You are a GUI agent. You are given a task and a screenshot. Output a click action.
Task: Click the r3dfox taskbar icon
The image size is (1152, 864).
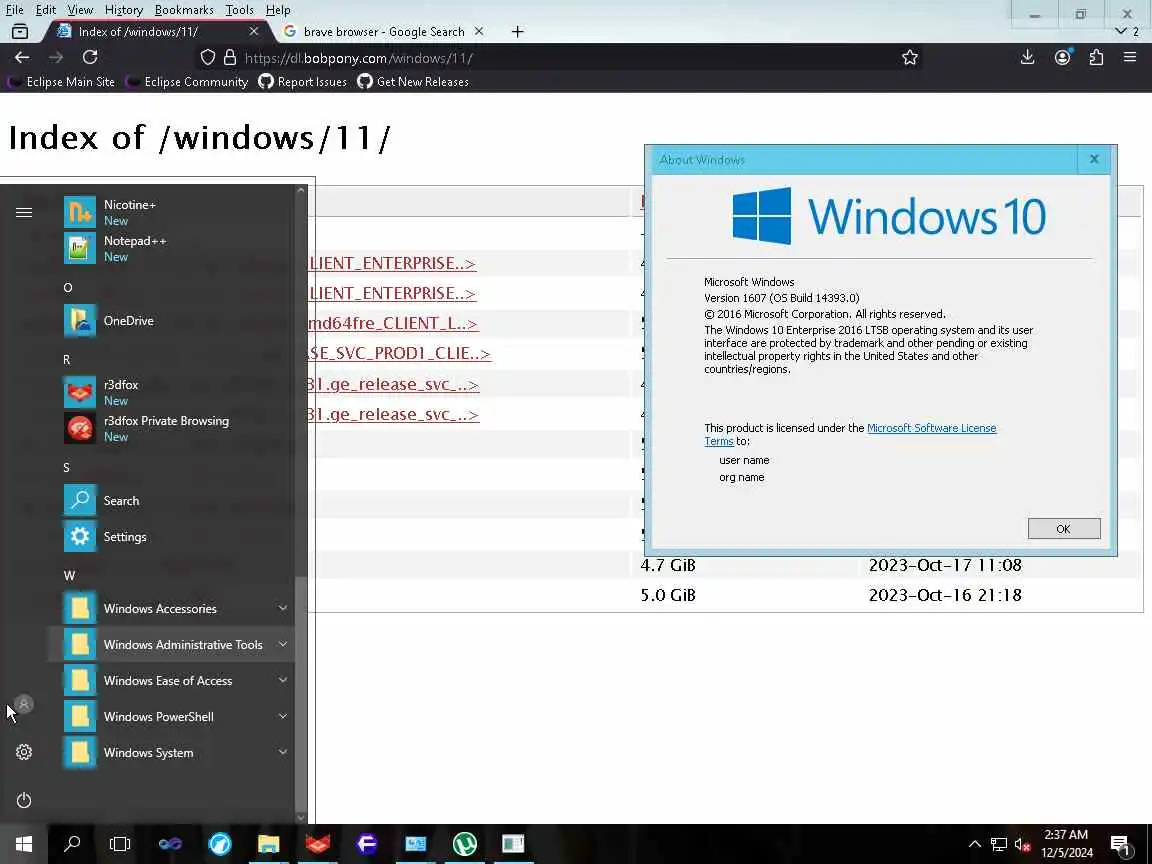tap(317, 844)
